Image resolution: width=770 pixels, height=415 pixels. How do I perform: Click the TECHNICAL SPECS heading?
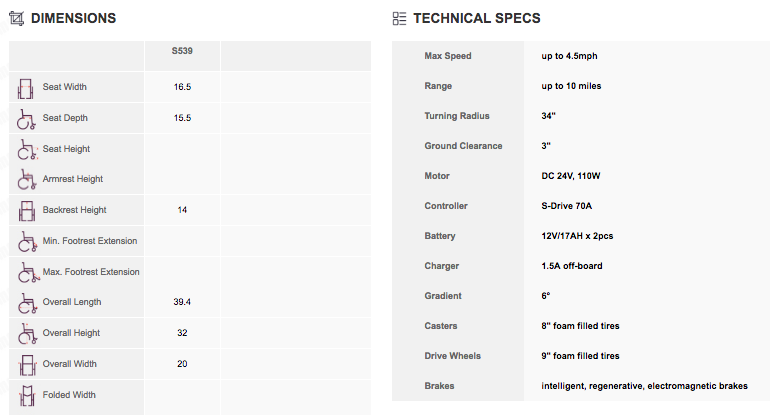[x=477, y=19]
